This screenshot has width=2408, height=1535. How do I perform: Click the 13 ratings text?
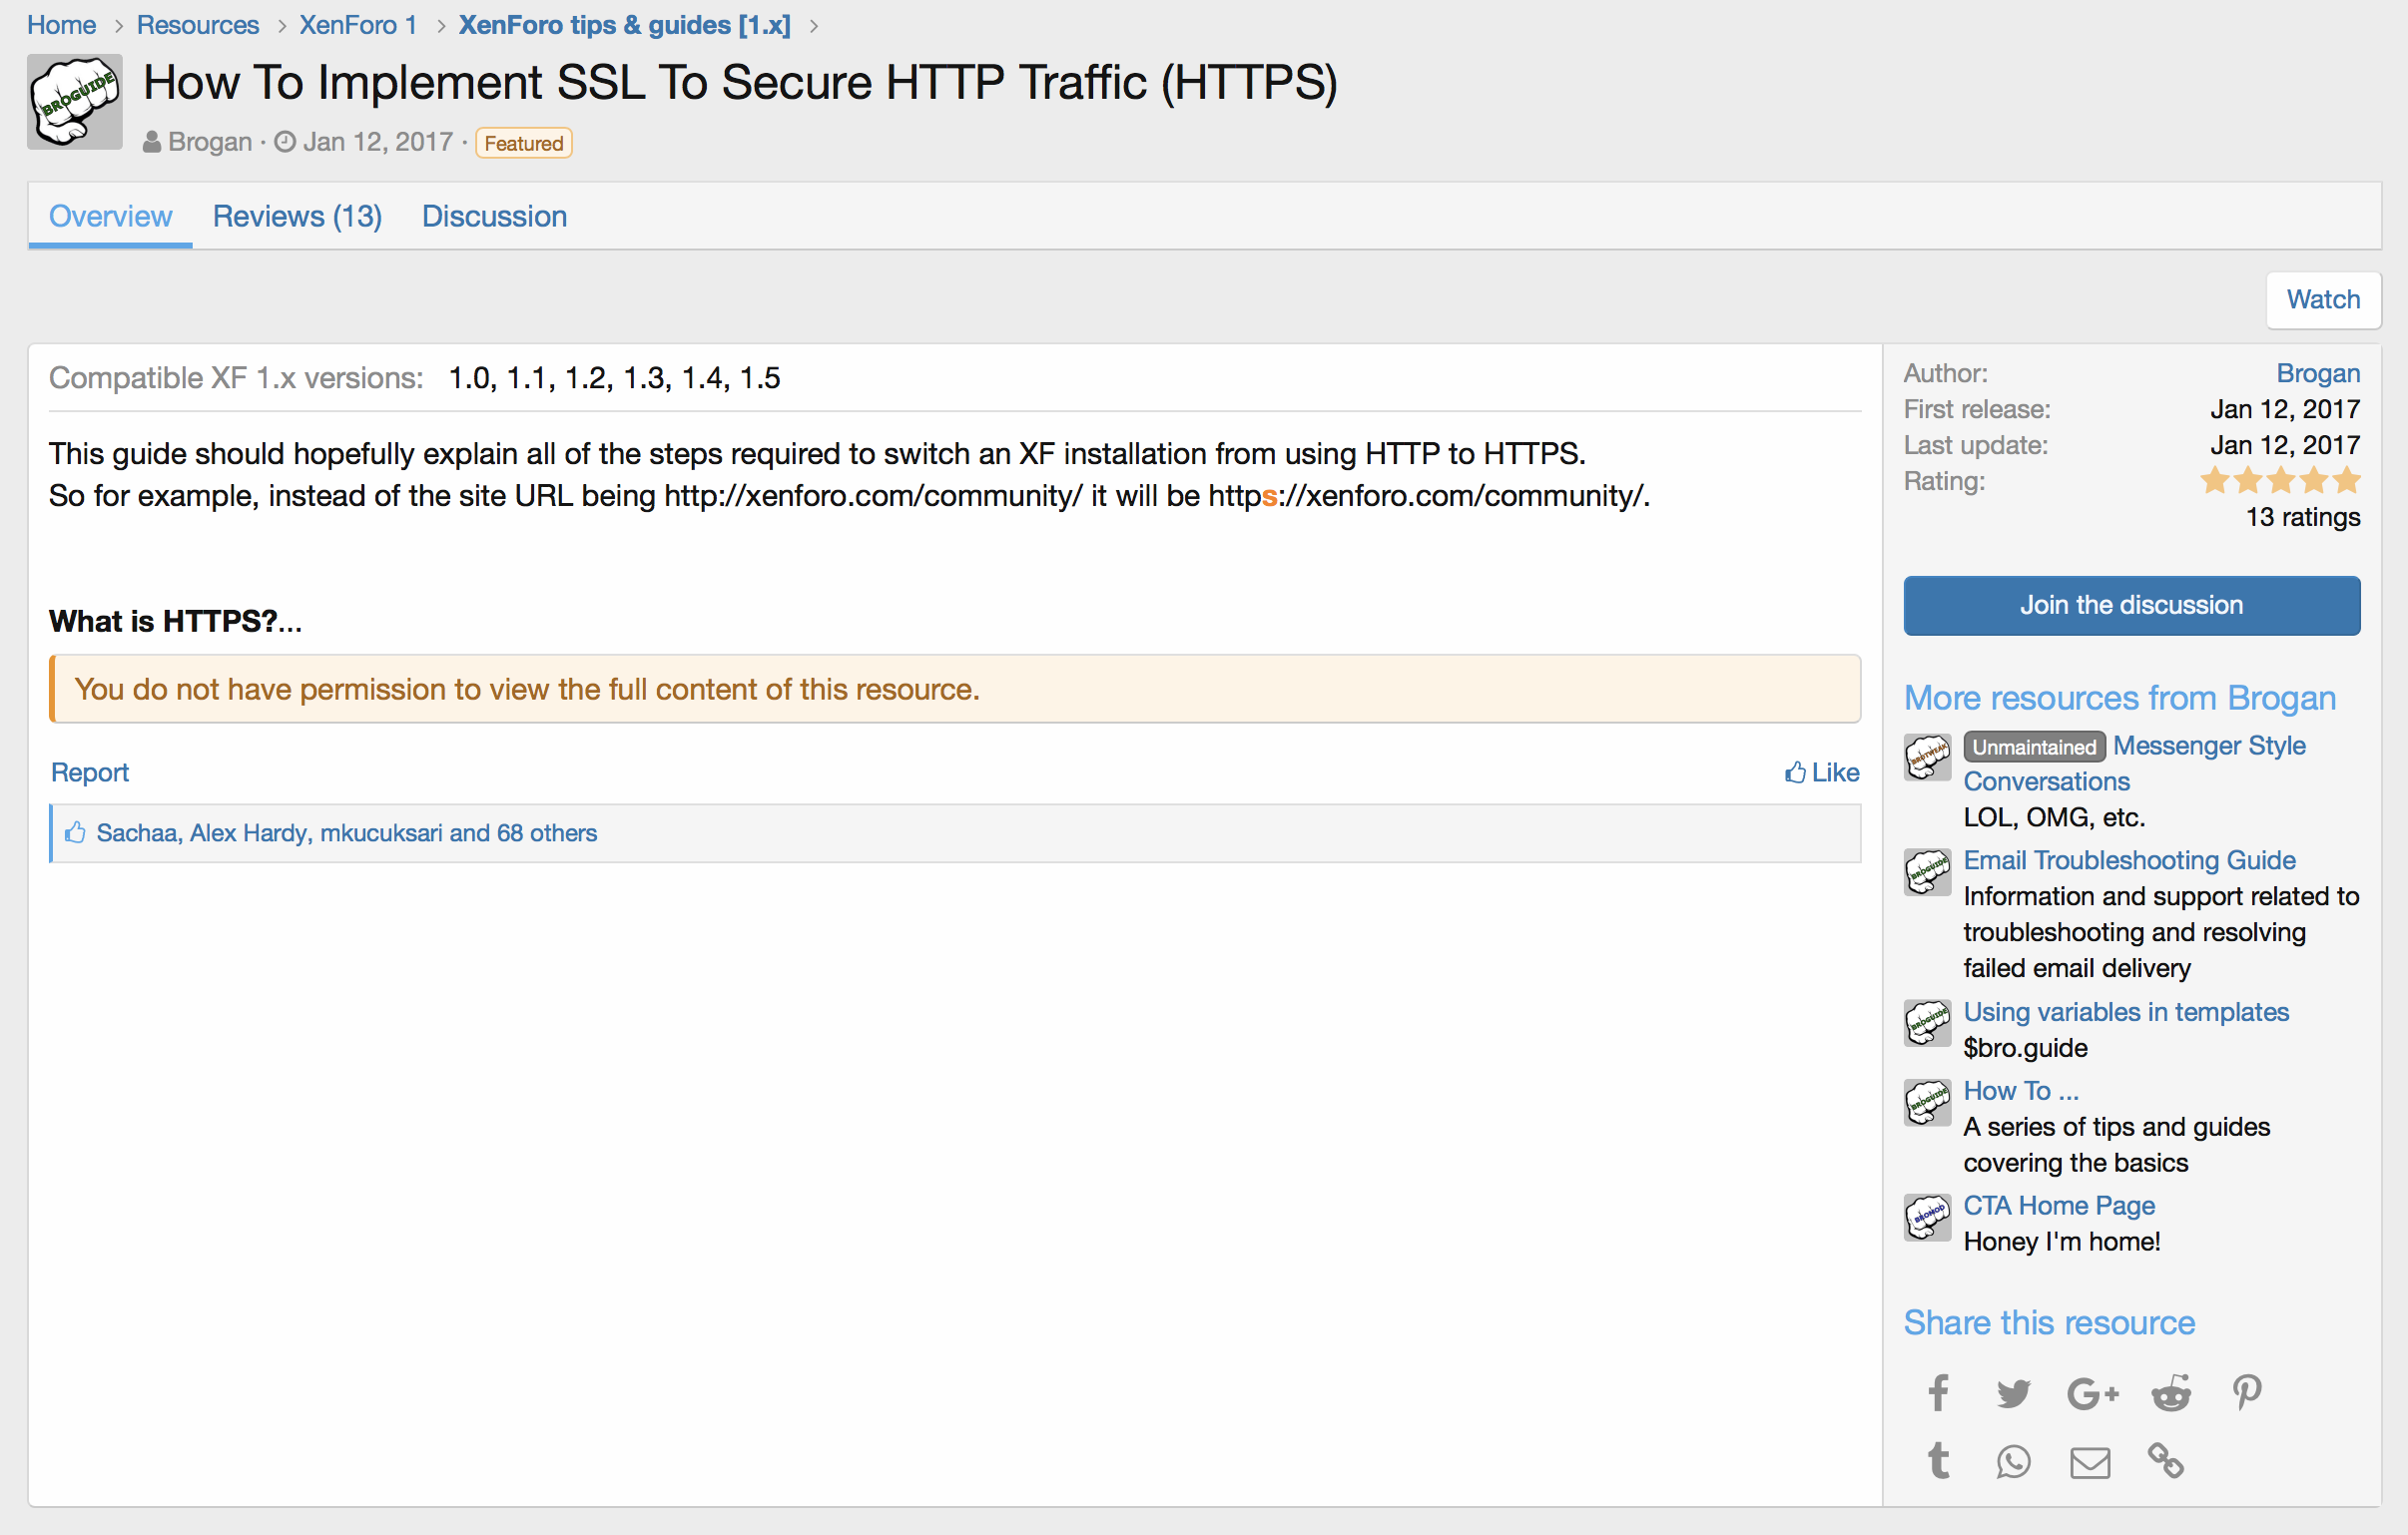(x=2302, y=517)
